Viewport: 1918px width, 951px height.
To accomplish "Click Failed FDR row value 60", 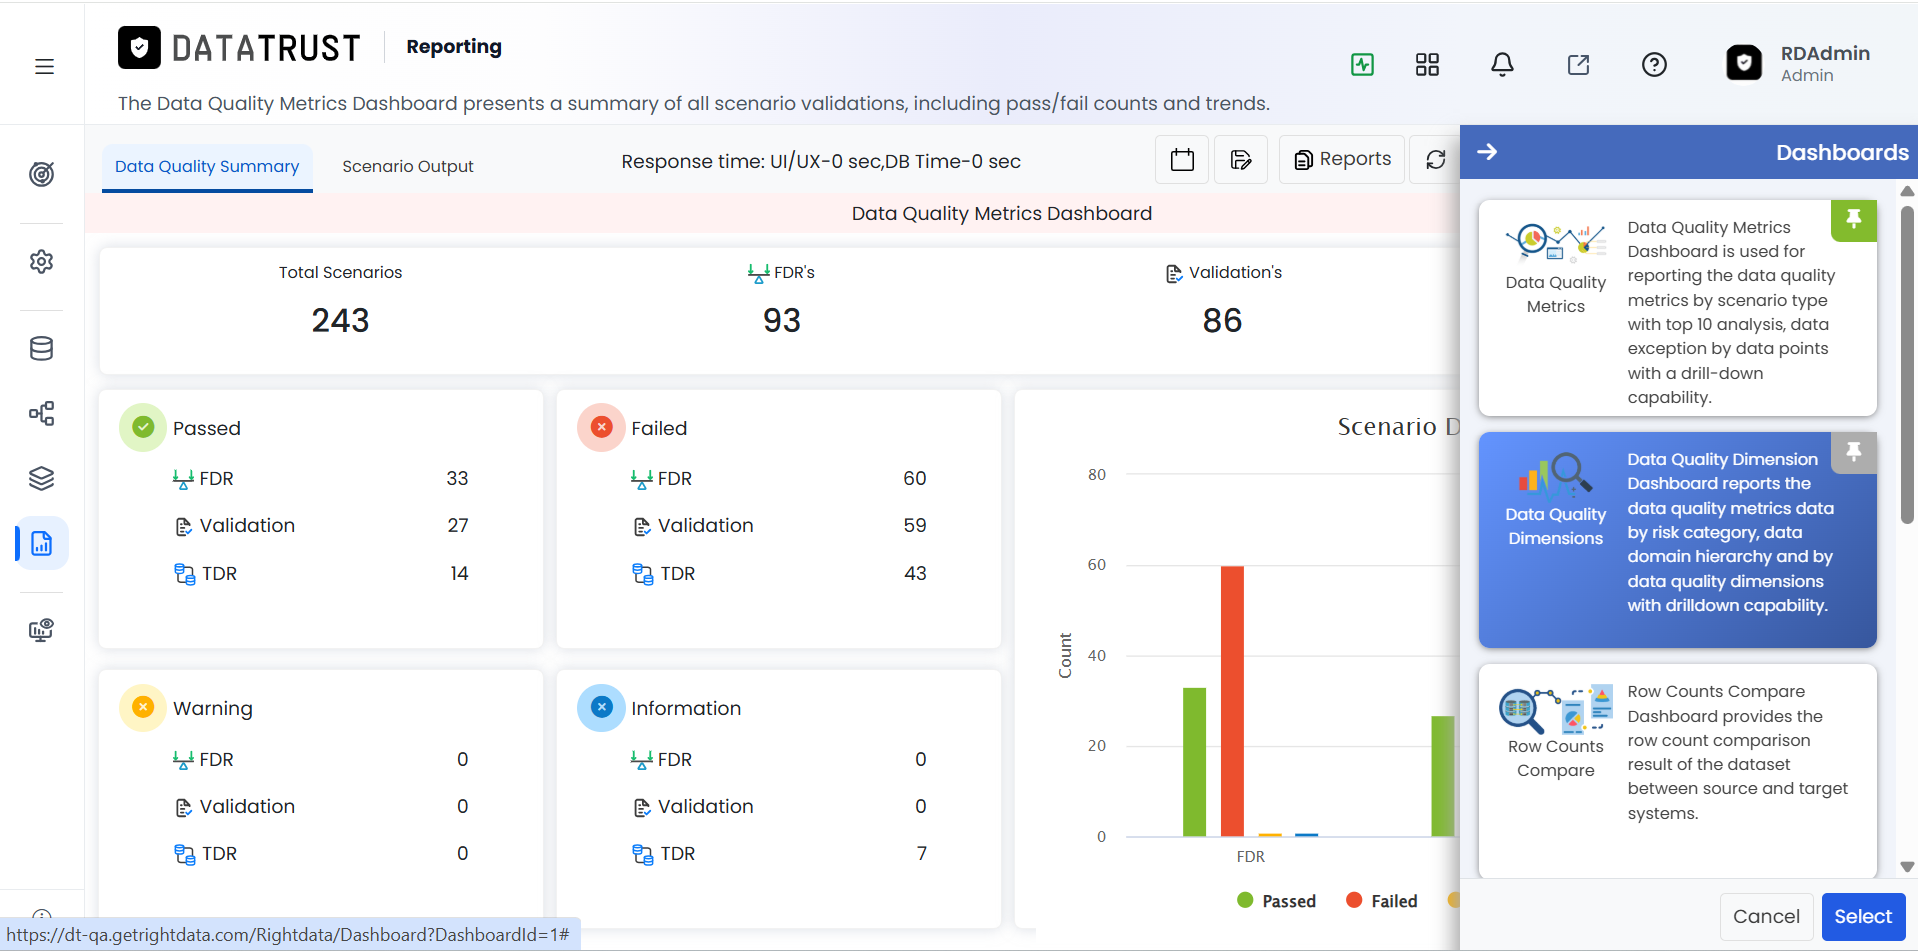I will (914, 478).
